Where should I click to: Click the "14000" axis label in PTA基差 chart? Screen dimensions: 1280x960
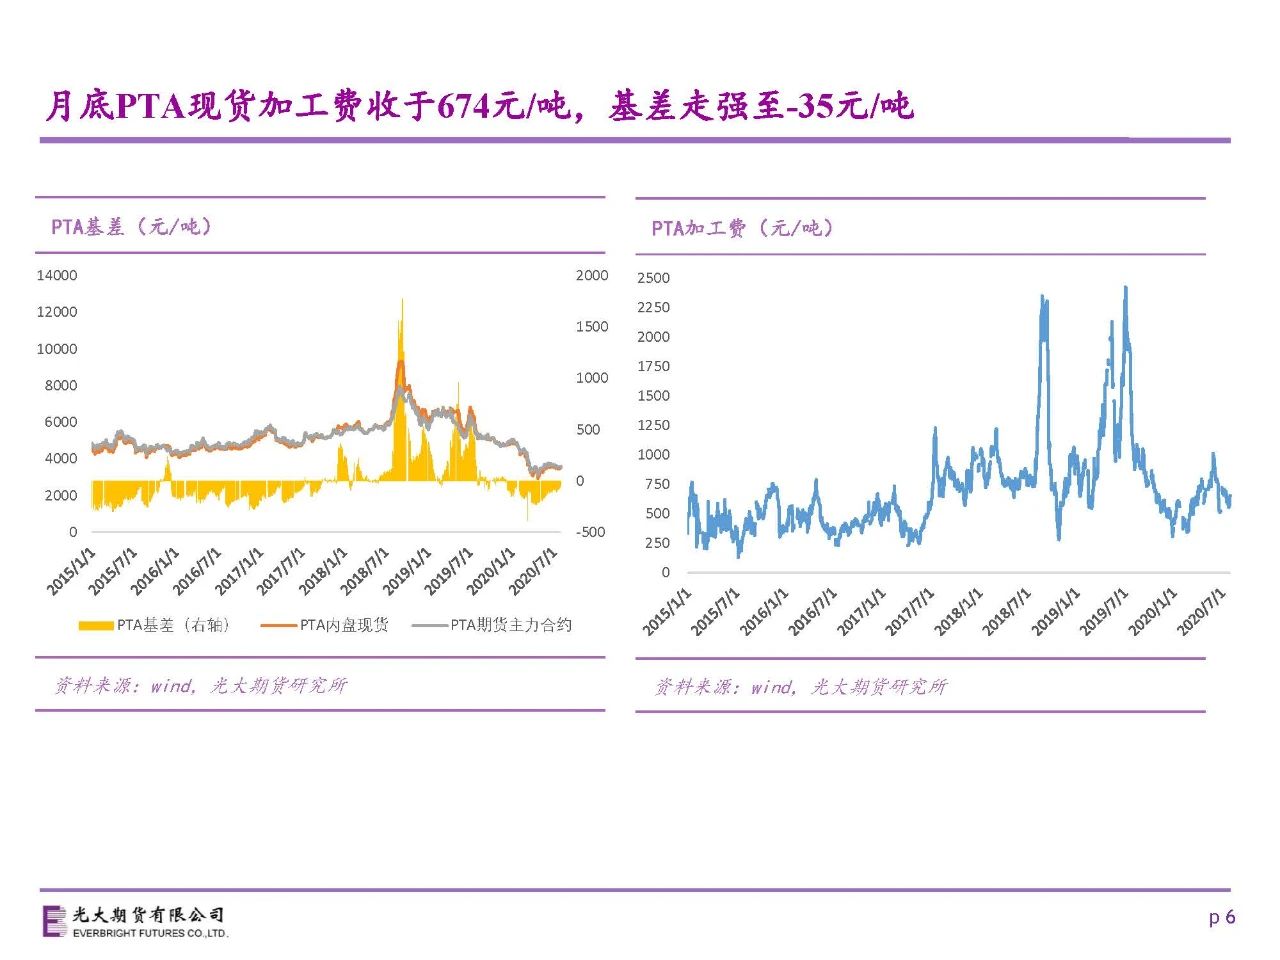pyautogui.click(x=57, y=275)
